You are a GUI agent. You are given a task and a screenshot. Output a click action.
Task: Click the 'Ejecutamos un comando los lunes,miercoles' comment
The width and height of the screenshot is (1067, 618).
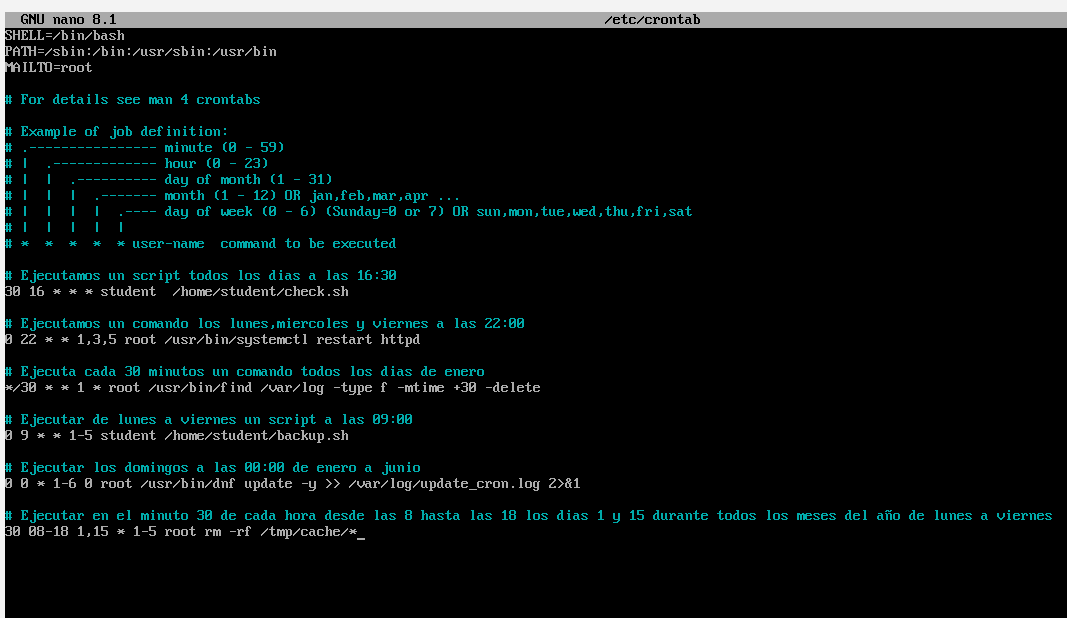pos(265,323)
